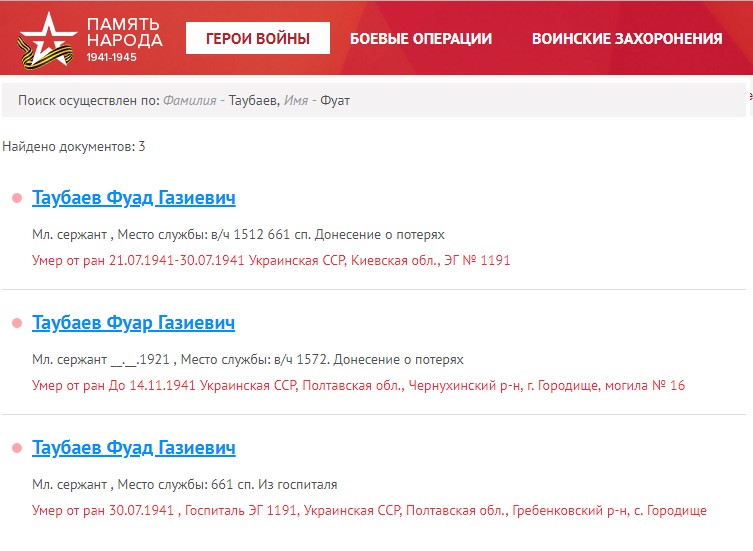Open Таубаев Фуад Газиевич record with в/ч 1512
The width and height of the screenshot is (753, 551).
[x=133, y=198]
